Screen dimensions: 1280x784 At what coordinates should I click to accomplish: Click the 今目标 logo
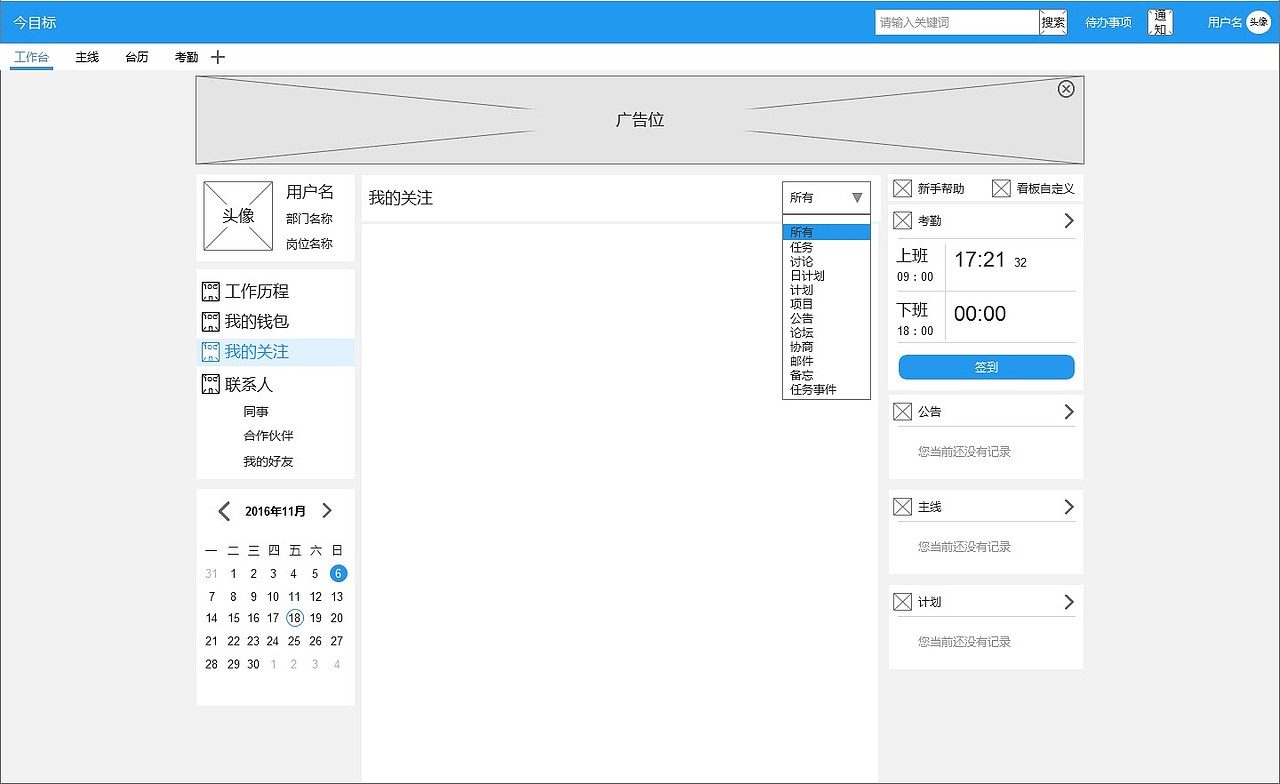(35, 22)
